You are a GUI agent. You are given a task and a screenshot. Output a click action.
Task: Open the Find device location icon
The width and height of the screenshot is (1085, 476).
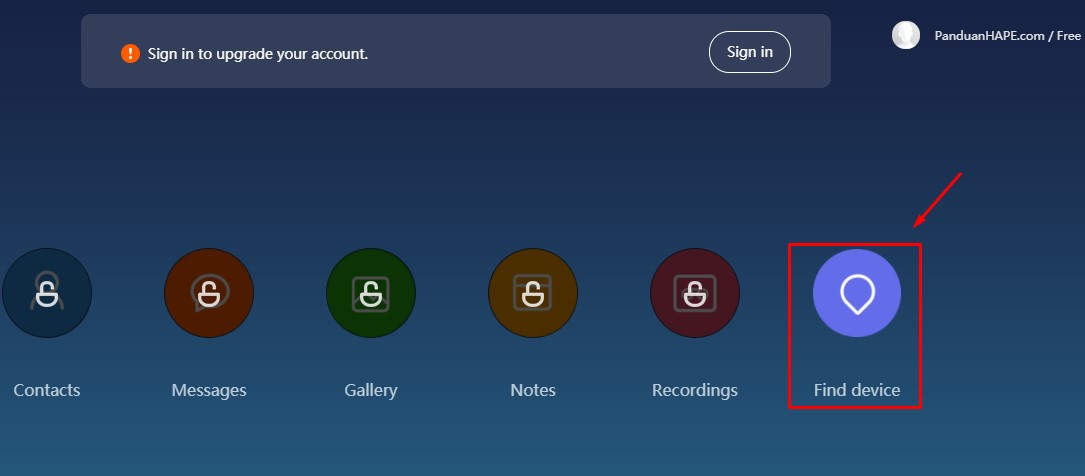tap(857, 293)
